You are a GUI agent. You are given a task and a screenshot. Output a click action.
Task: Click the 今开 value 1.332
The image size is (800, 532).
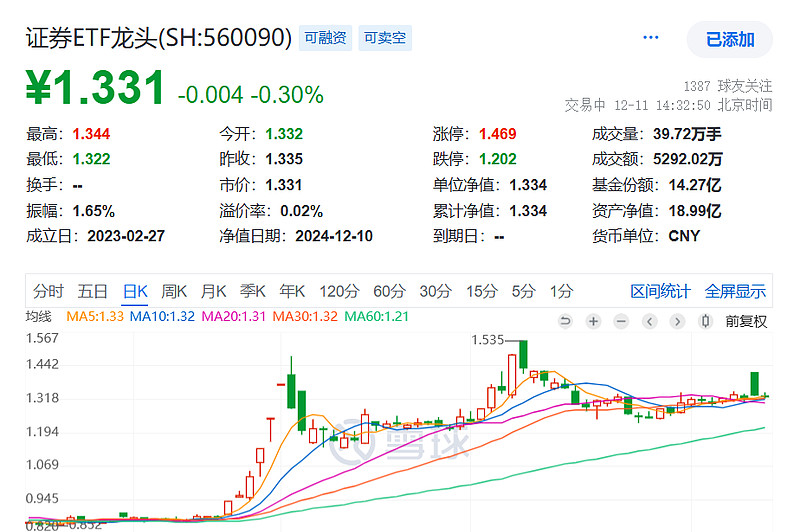click(284, 134)
